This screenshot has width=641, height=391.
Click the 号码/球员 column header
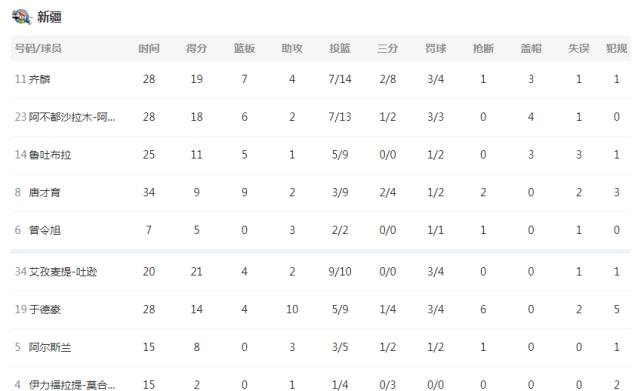(38, 48)
